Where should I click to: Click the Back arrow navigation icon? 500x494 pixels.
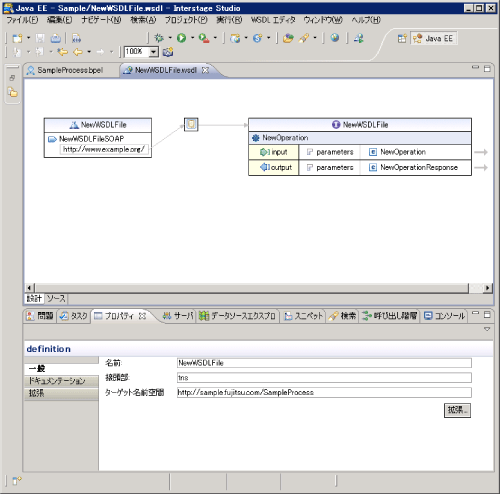coord(78,52)
